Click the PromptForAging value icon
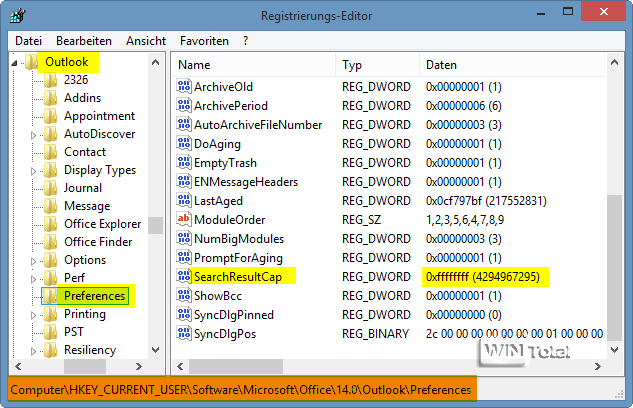The height and width of the screenshot is (408, 633). 184,257
